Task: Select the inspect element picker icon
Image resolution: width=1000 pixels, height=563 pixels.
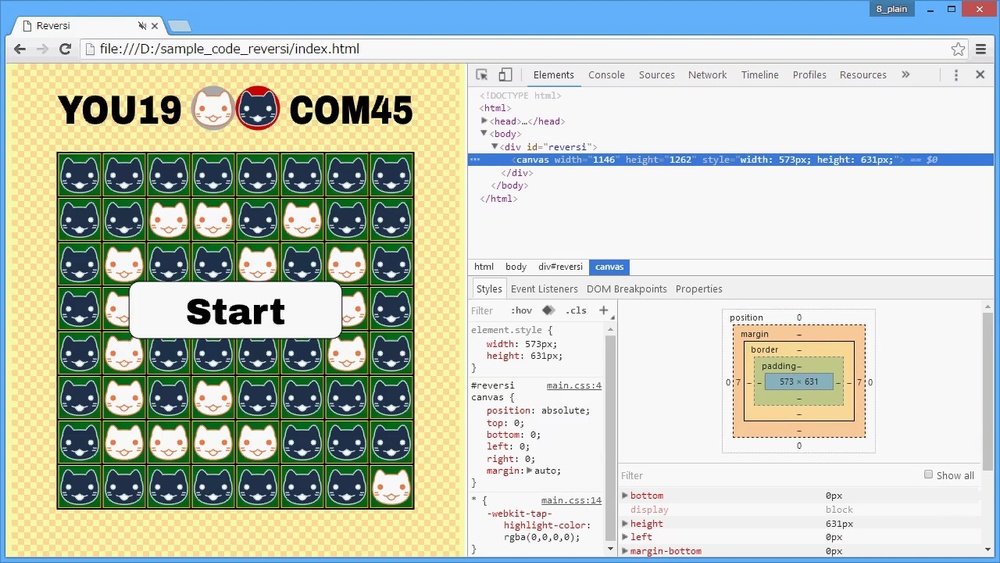Action: point(482,75)
